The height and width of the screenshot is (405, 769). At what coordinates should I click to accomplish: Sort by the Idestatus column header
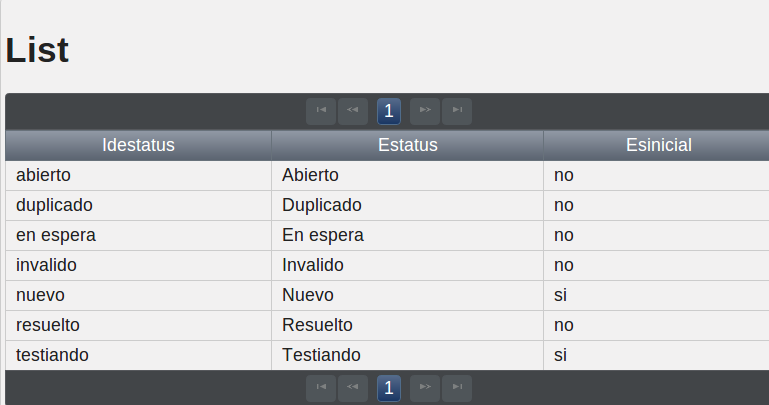point(138,145)
